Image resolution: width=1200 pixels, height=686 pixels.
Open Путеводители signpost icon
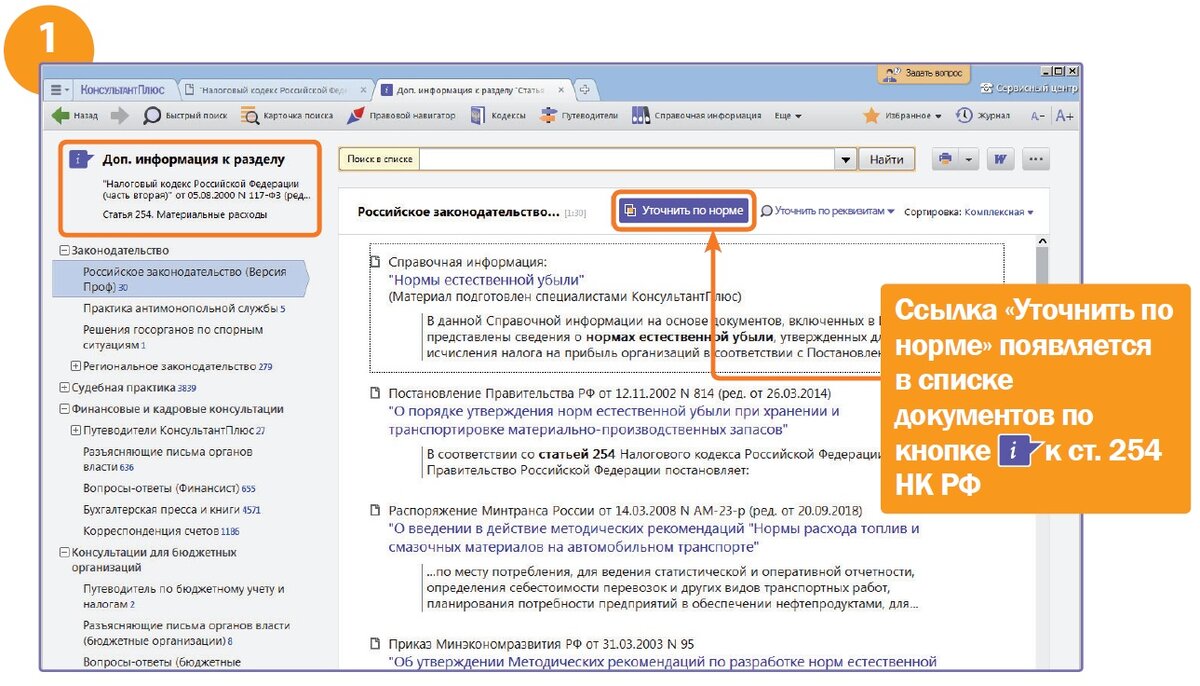coord(548,116)
